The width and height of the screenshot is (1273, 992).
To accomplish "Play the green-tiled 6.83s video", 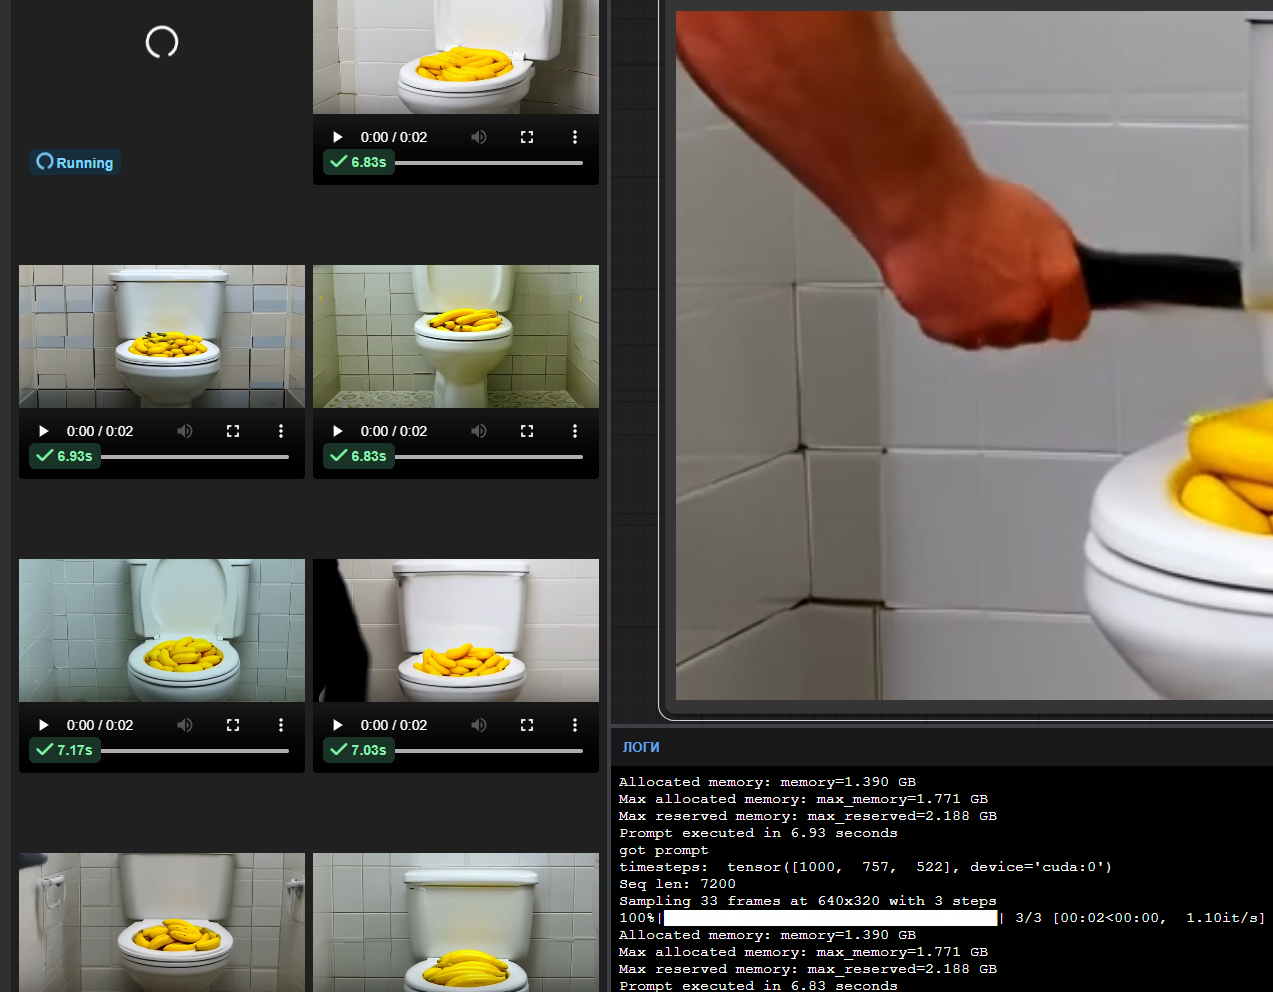I will point(337,431).
